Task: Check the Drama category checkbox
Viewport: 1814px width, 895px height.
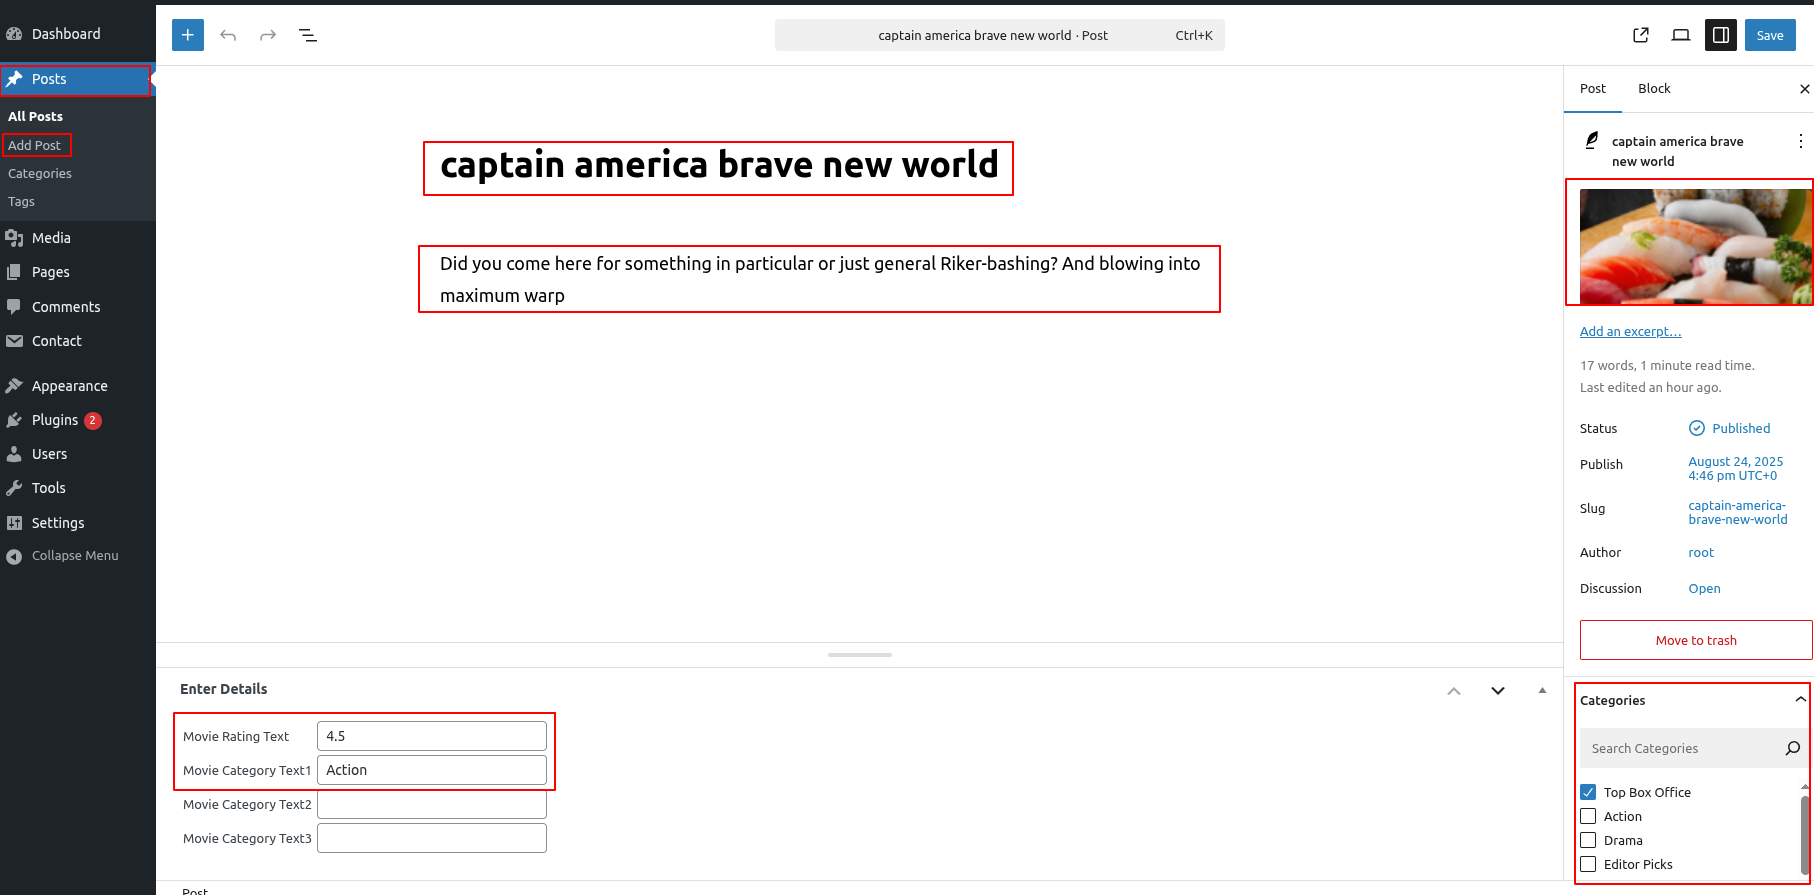Action: (x=1588, y=840)
